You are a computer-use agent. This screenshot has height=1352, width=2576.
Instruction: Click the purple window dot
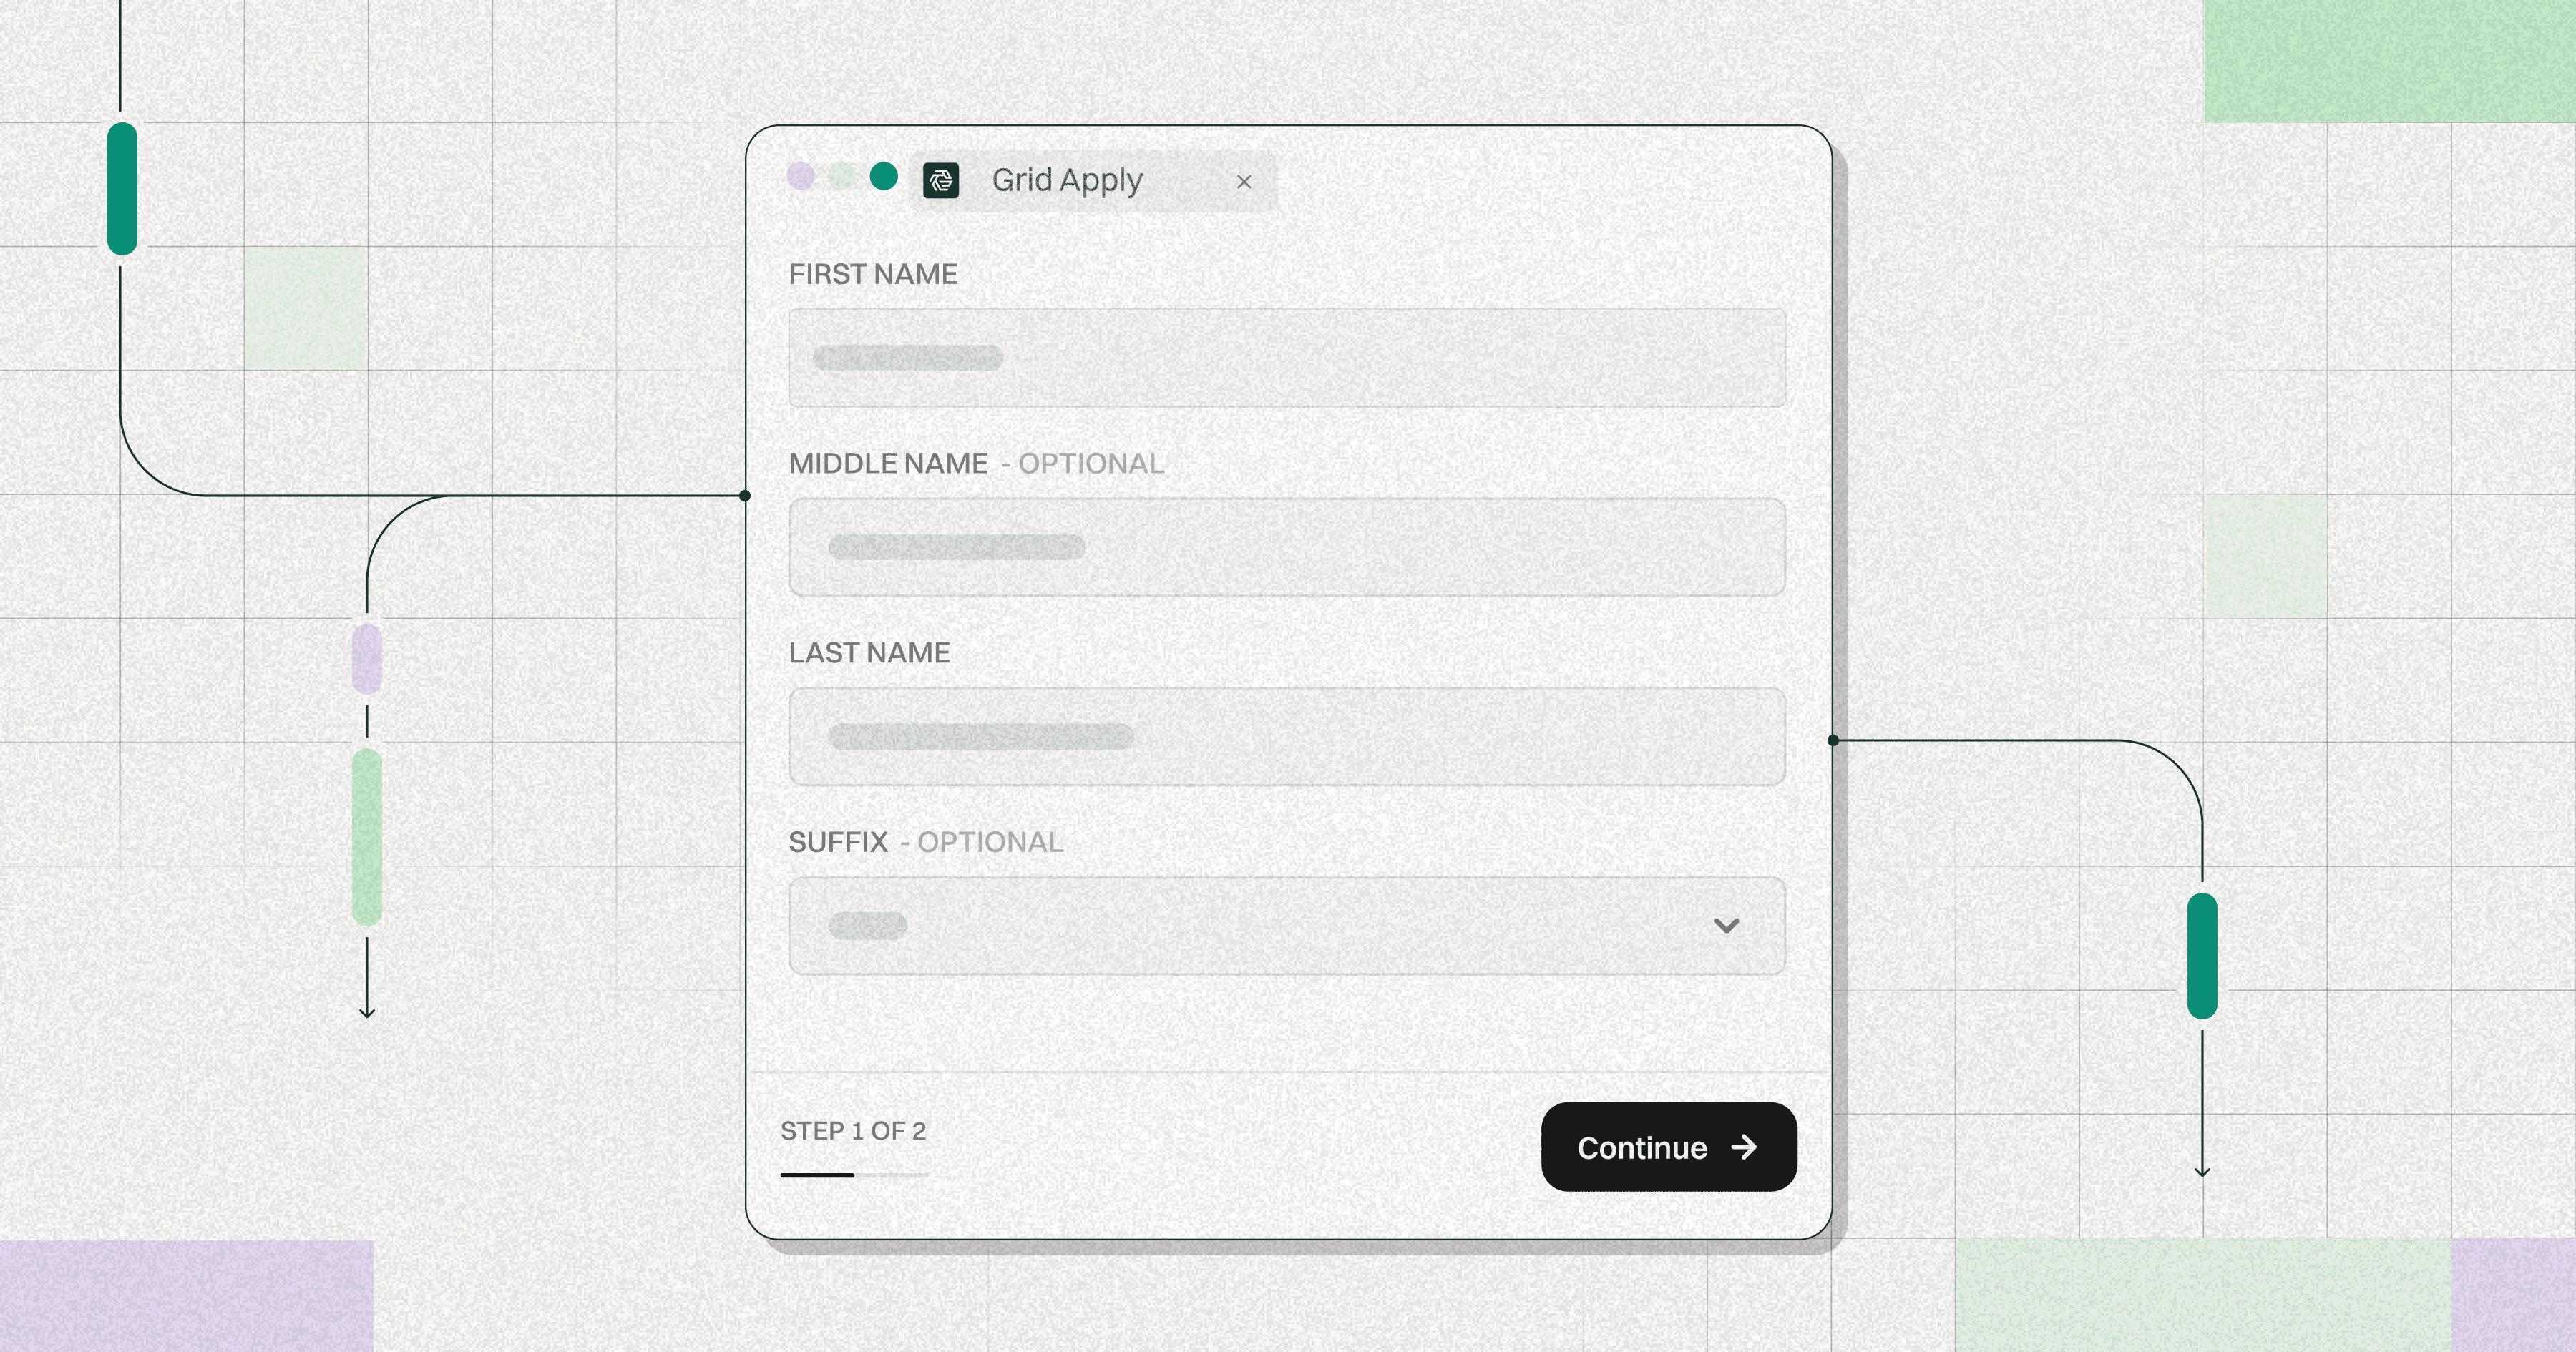click(x=801, y=177)
